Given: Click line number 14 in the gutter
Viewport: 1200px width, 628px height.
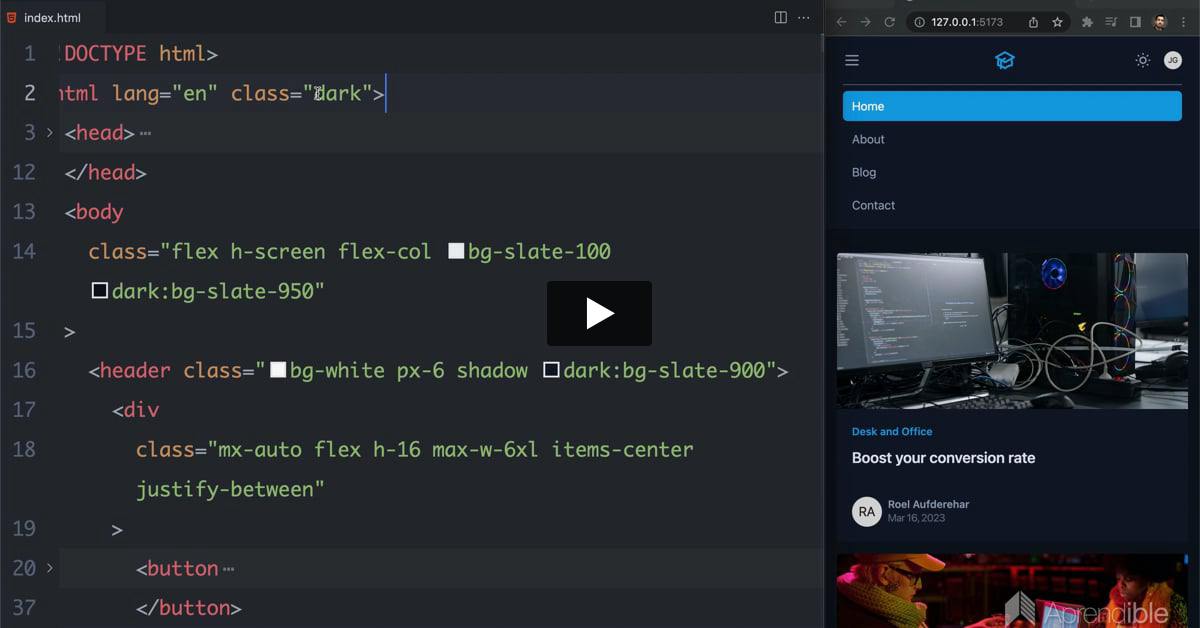Looking at the screenshot, I should coord(24,251).
